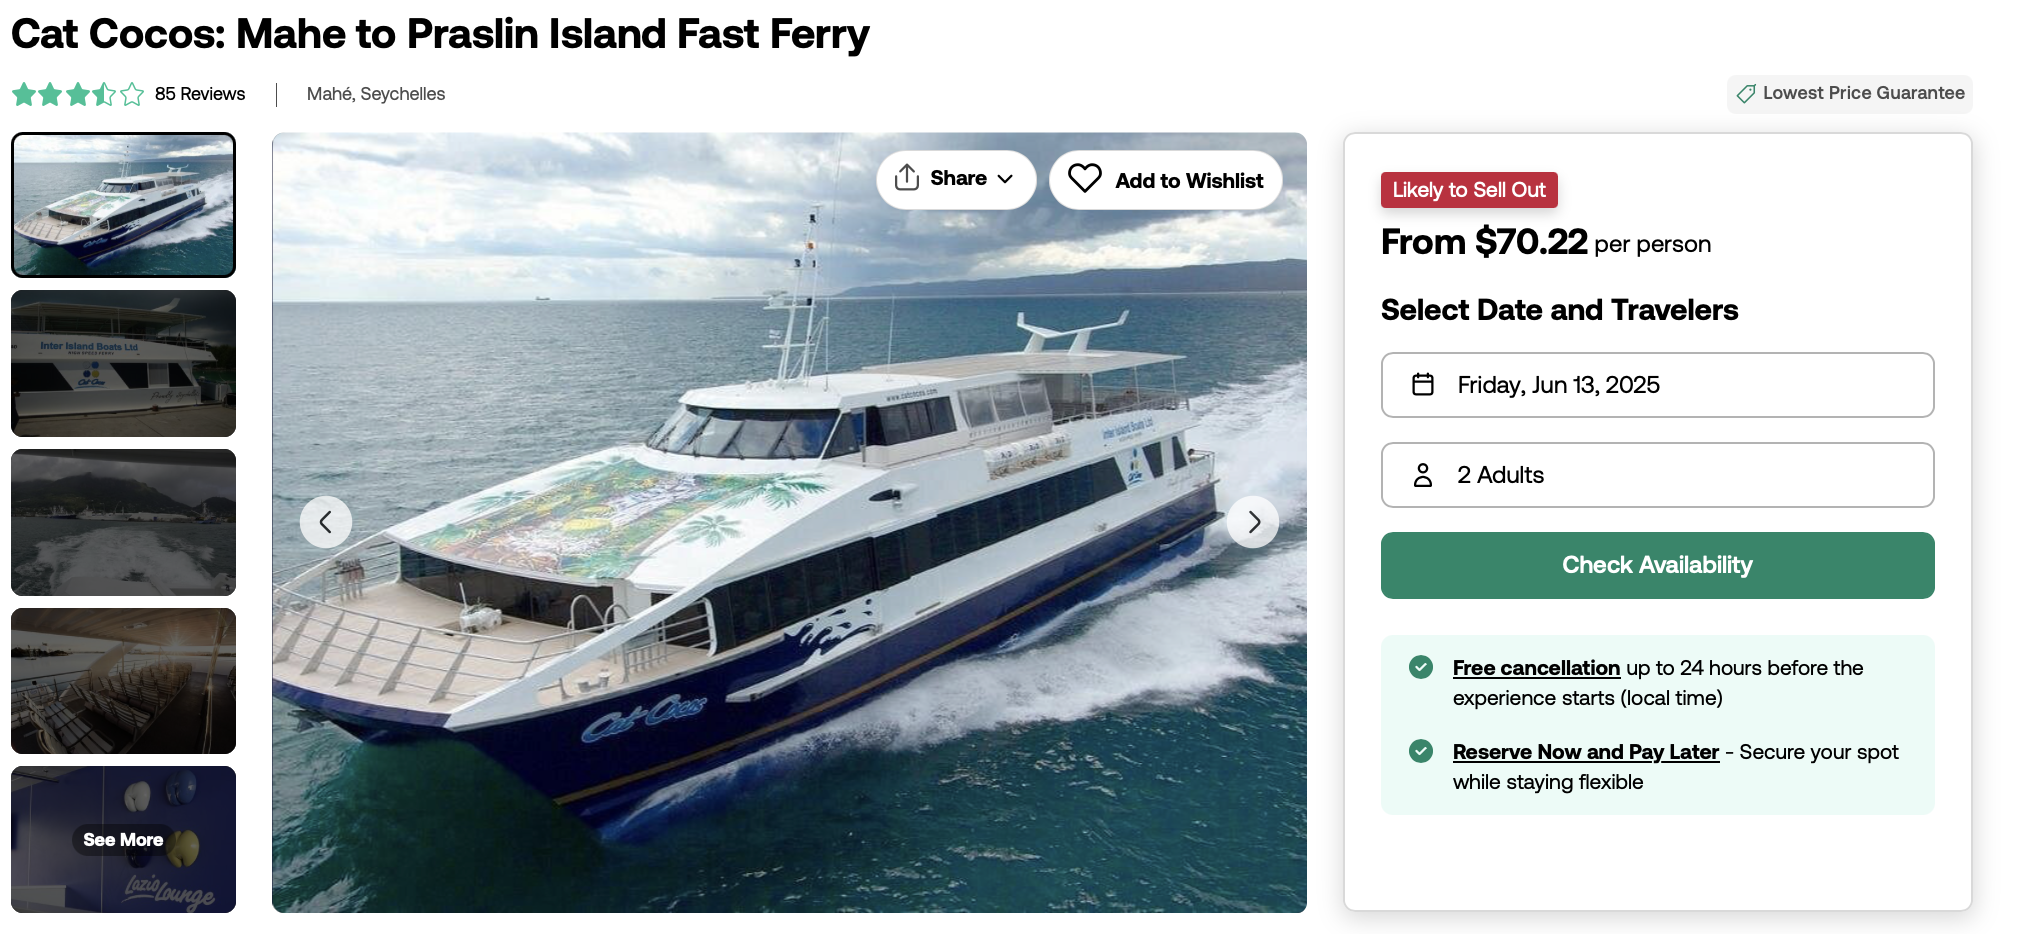Open Reserve Now and Pay Later link
The image size is (2020, 934).
(x=1586, y=752)
